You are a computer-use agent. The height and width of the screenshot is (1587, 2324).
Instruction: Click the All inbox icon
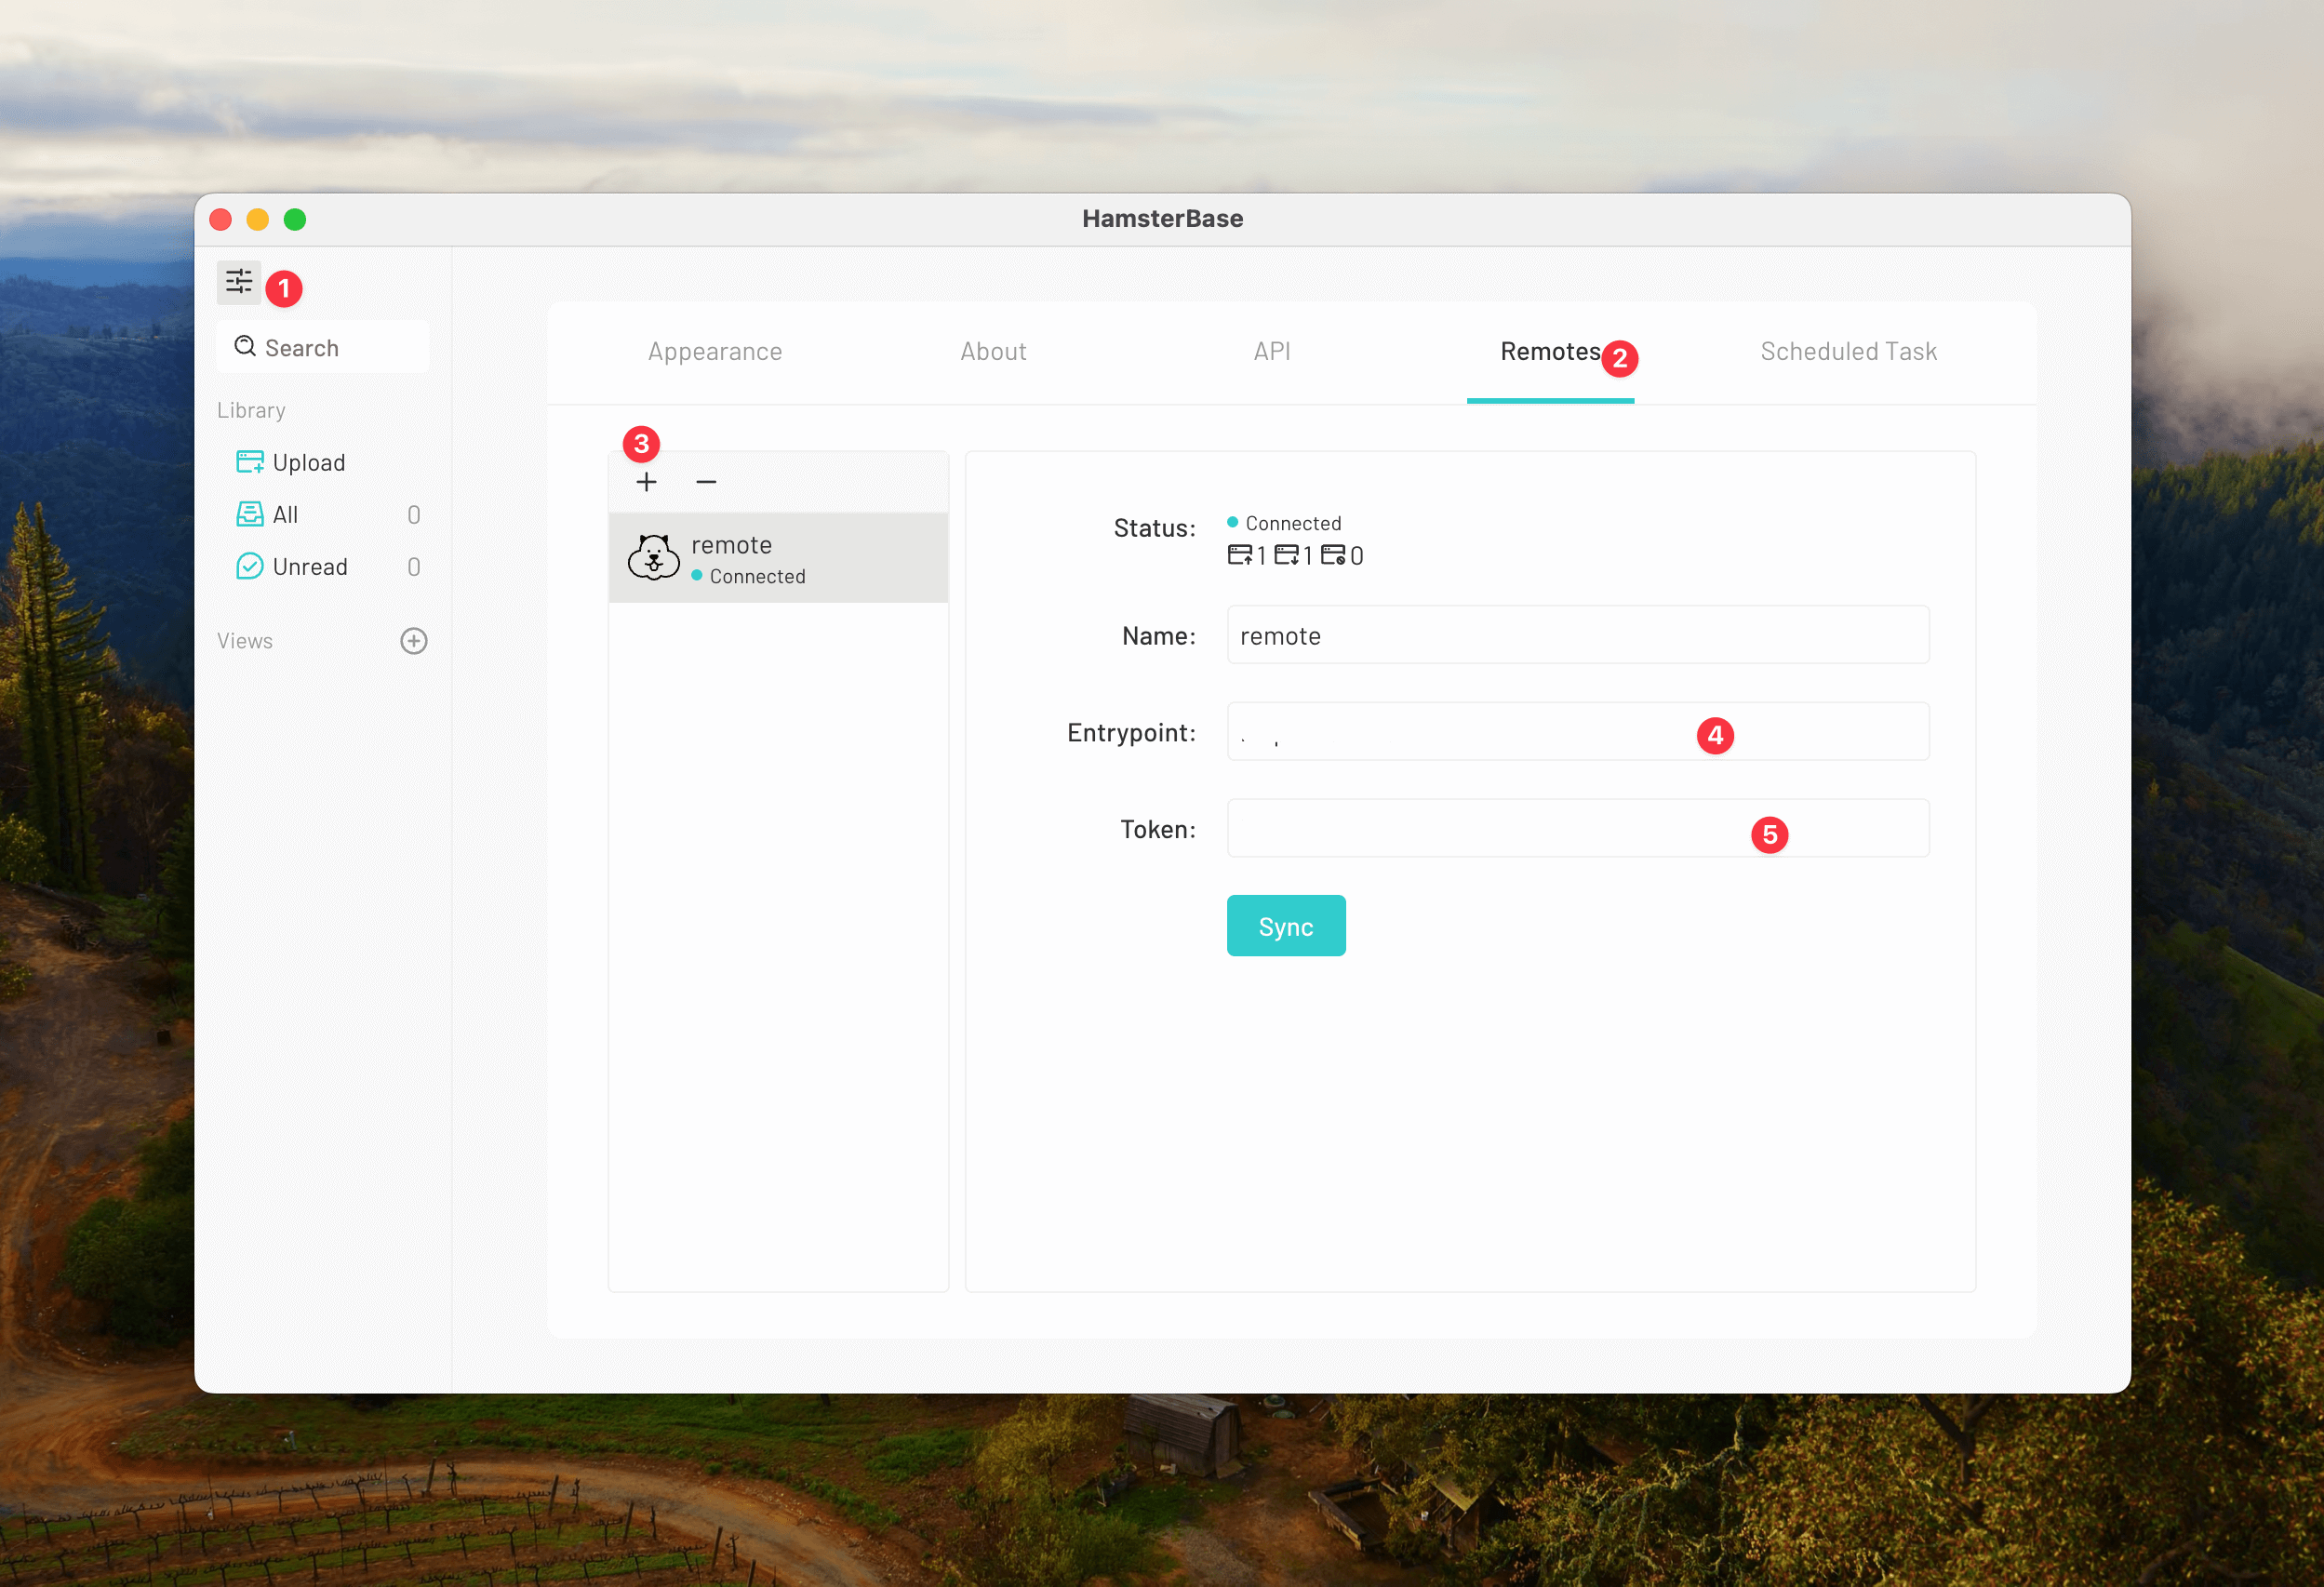(249, 514)
